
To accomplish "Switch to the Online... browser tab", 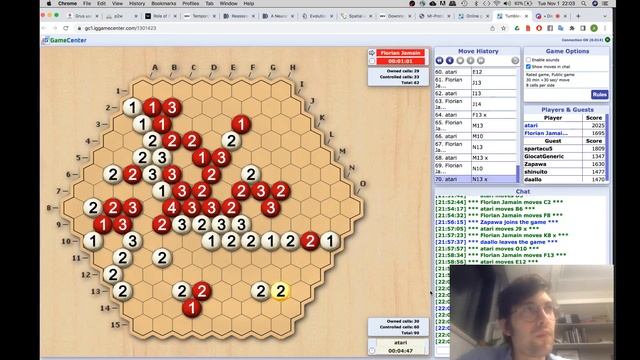I will coord(473,16).
